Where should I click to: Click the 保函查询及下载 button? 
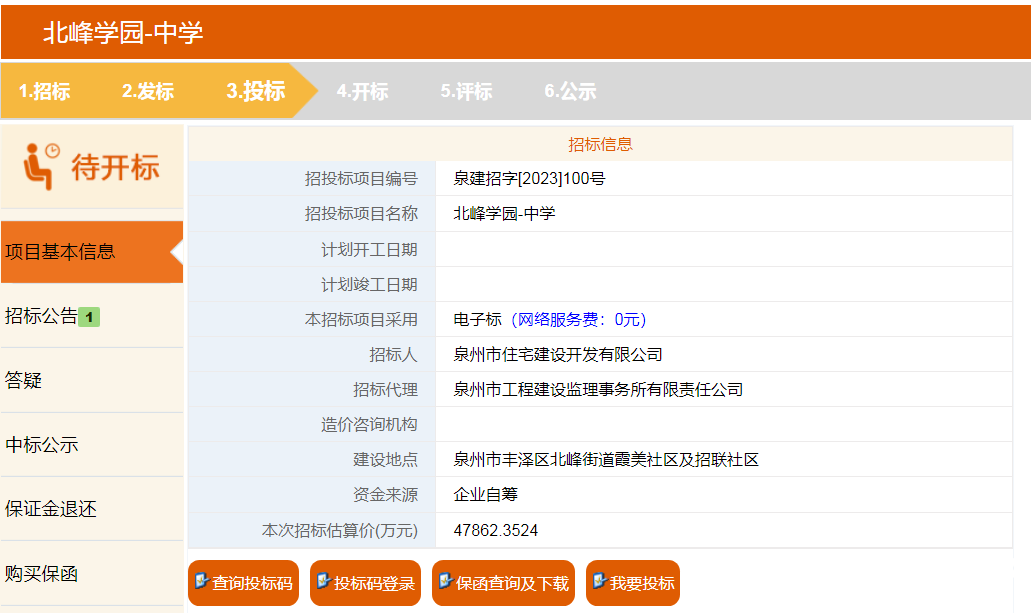[x=504, y=583]
